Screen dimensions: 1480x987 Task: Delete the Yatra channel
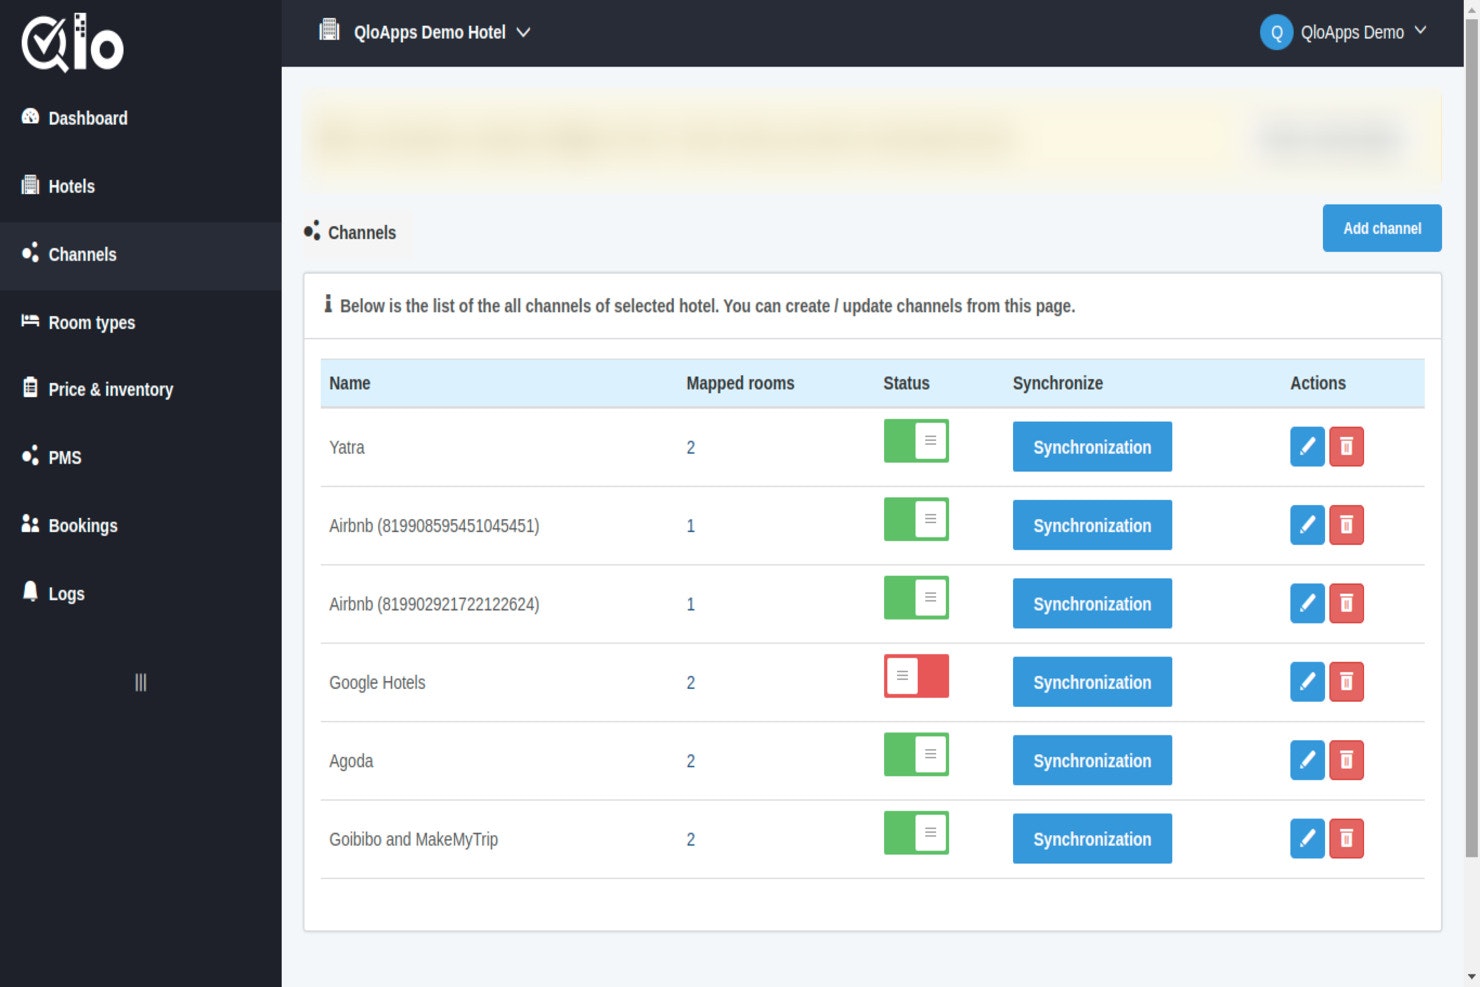1346,446
